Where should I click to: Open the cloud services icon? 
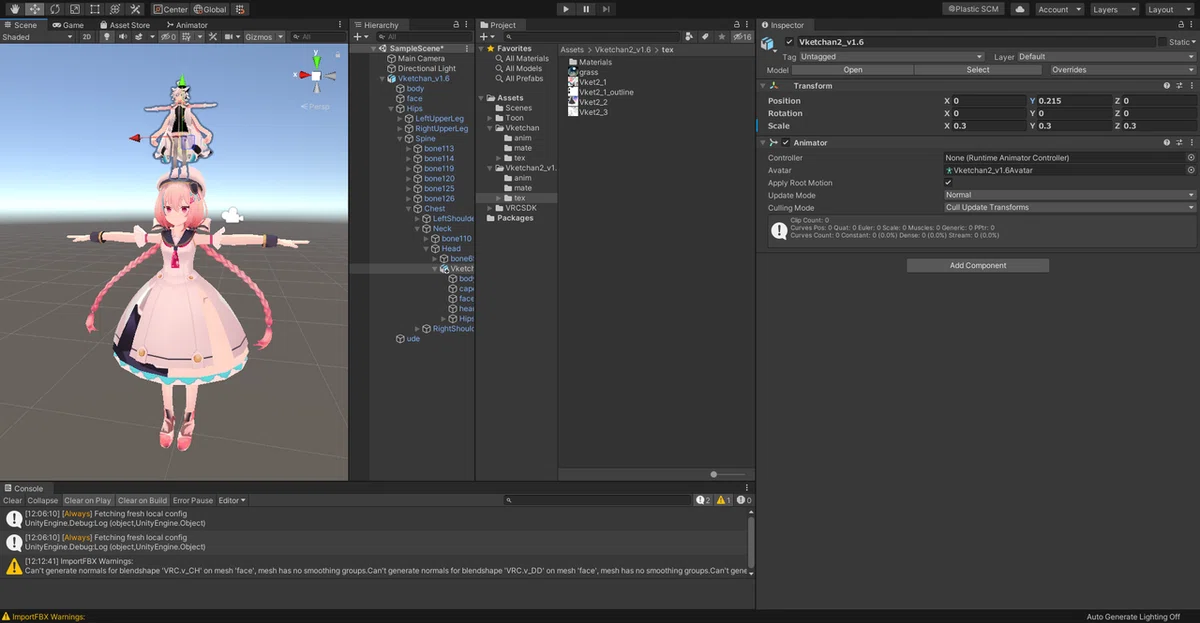click(1019, 9)
